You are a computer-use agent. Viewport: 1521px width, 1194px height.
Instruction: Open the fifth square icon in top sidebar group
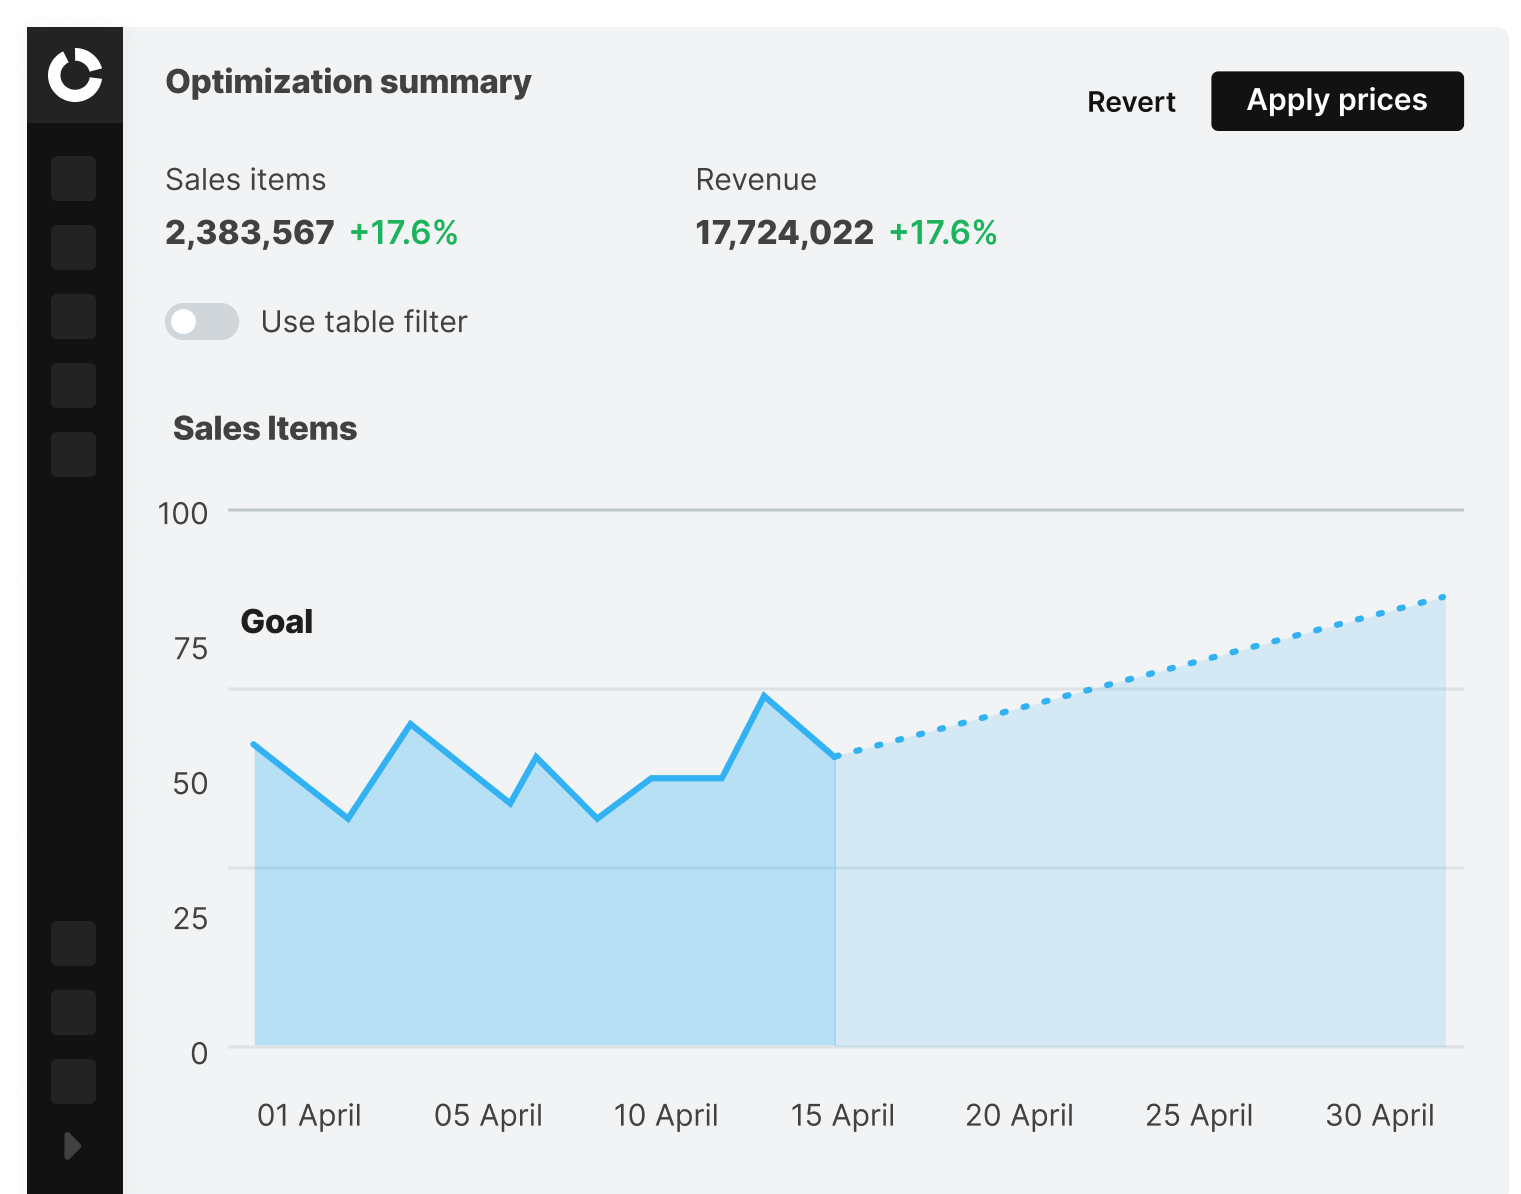coord(73,455)
